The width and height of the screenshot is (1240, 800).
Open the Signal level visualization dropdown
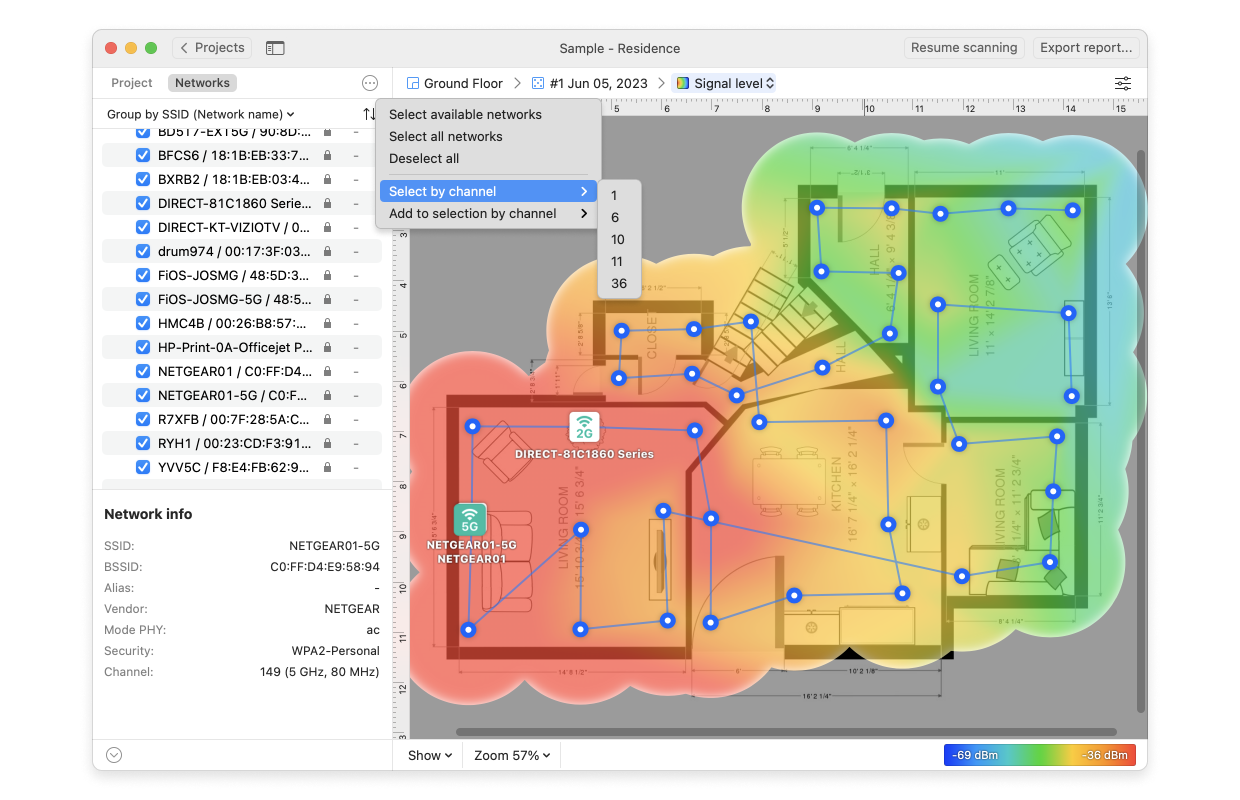(x=726, y=84)
